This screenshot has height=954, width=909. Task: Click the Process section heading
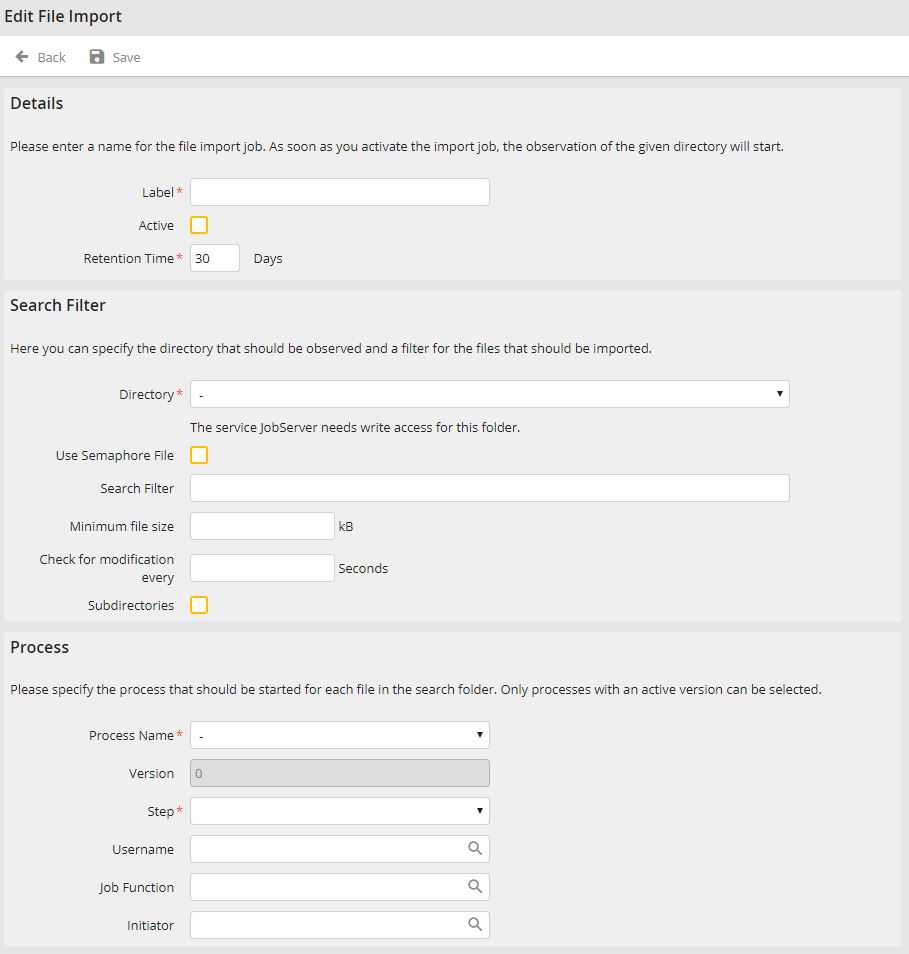coord(40,647)
